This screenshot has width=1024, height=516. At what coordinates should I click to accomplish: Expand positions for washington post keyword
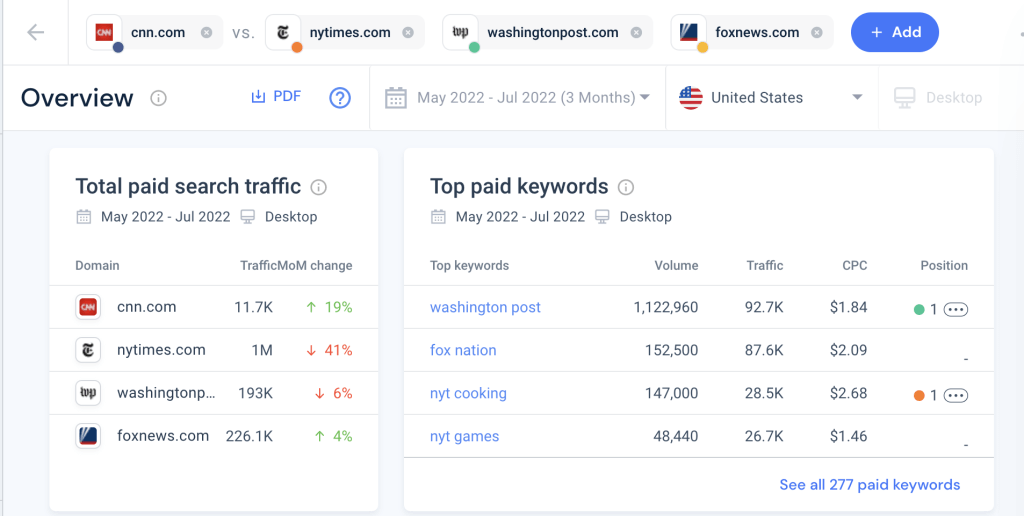(956, 310)
